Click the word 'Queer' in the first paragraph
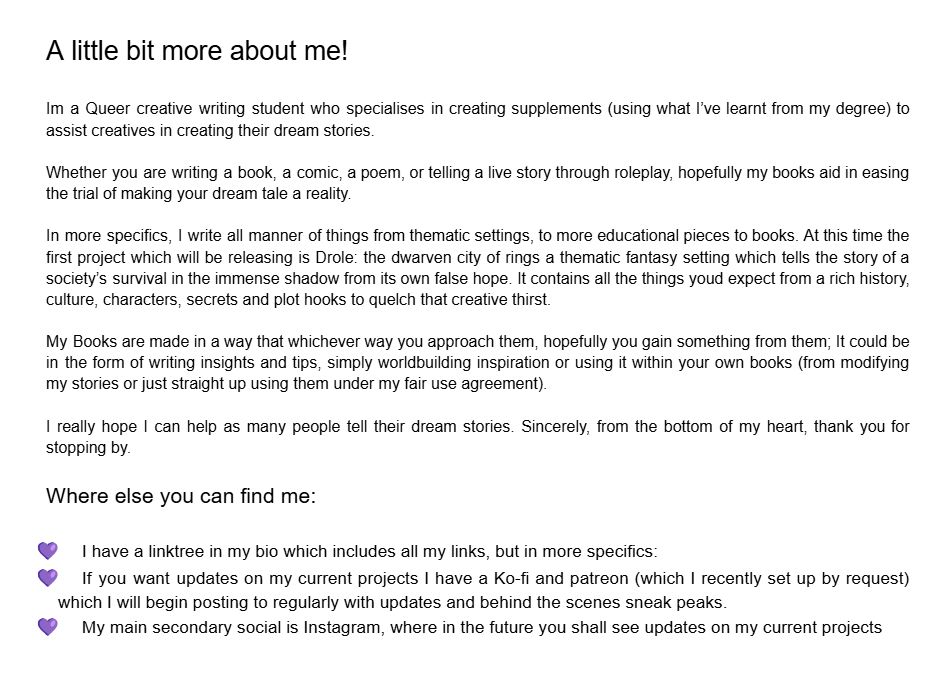 (107, 109)
